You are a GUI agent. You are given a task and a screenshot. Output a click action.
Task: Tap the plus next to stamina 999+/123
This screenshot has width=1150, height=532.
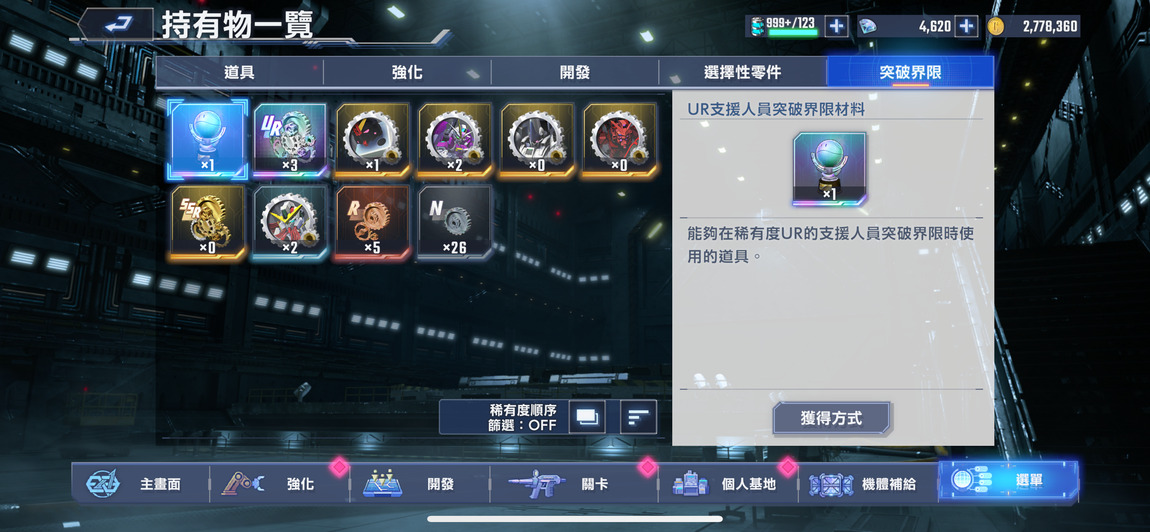[x=836, y=26]
